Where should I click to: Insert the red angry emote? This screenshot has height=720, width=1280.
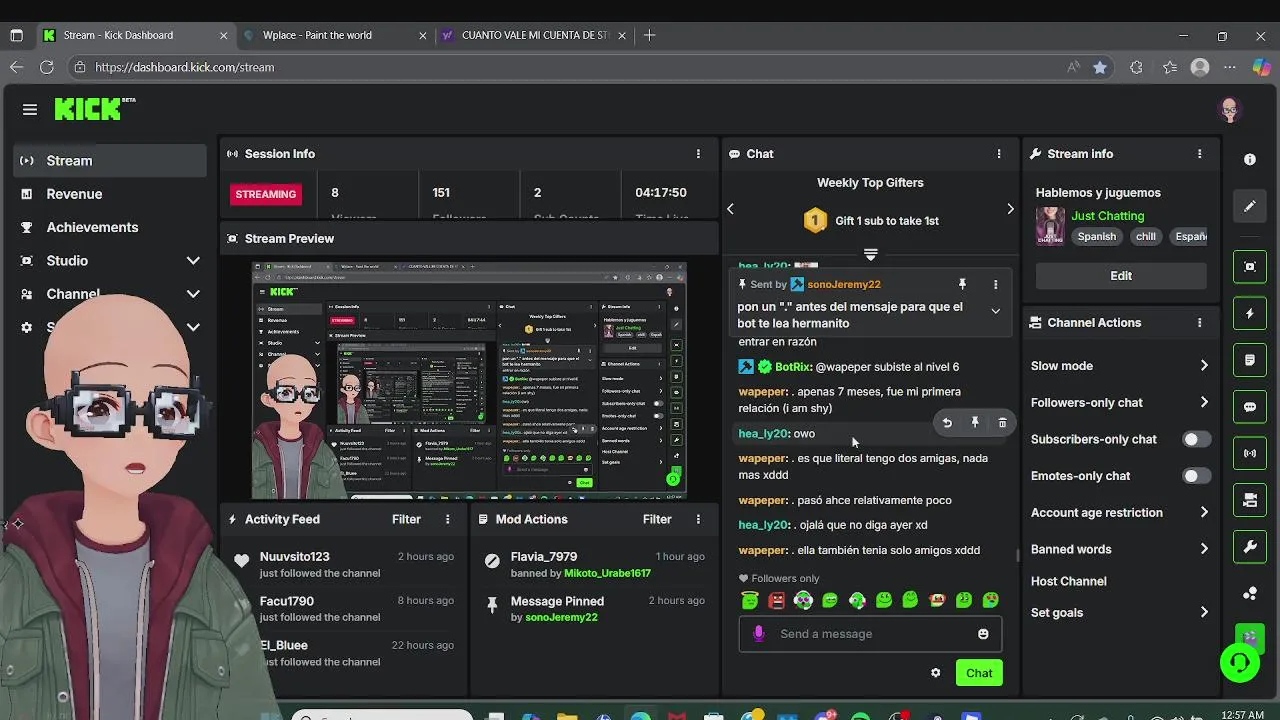(x=777, y=600)
